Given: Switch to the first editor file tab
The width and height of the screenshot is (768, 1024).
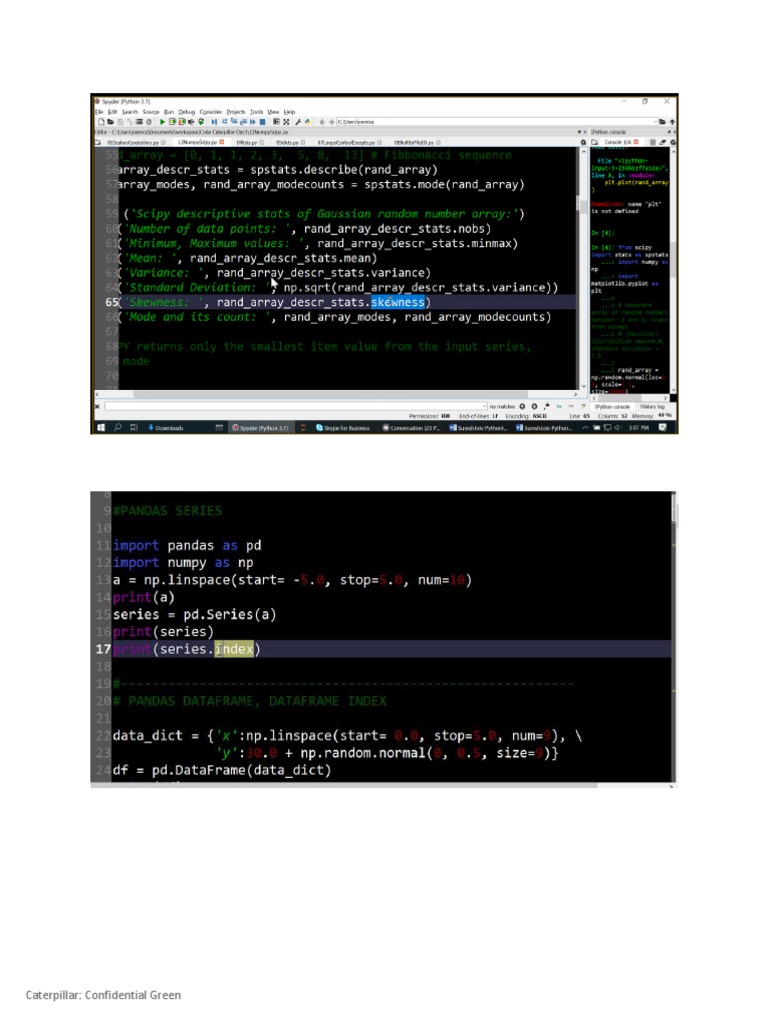Looking at the screenshot, I should click(136, 142).
